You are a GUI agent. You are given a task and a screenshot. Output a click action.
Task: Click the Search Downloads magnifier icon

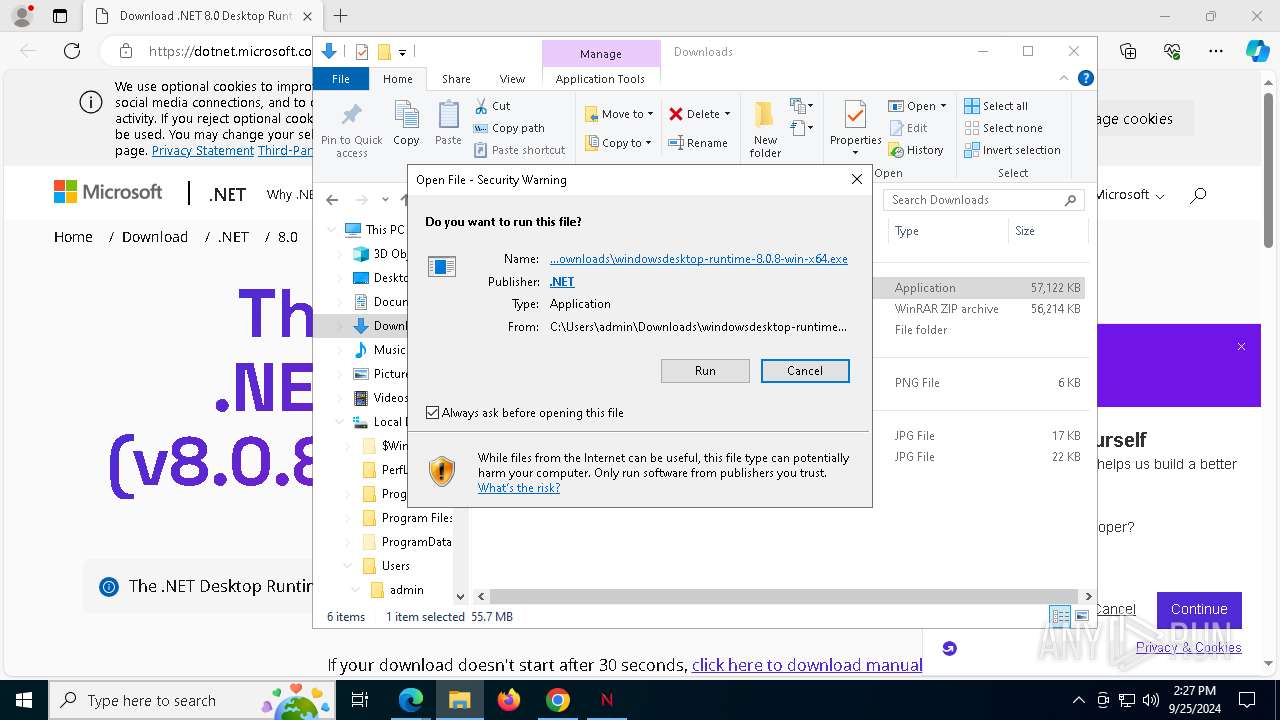coord(1070,200)
